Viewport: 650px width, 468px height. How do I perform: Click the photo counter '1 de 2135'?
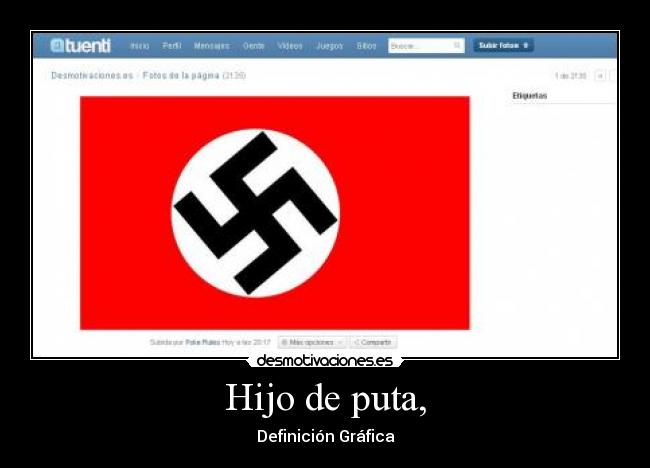tap(570, 76)
